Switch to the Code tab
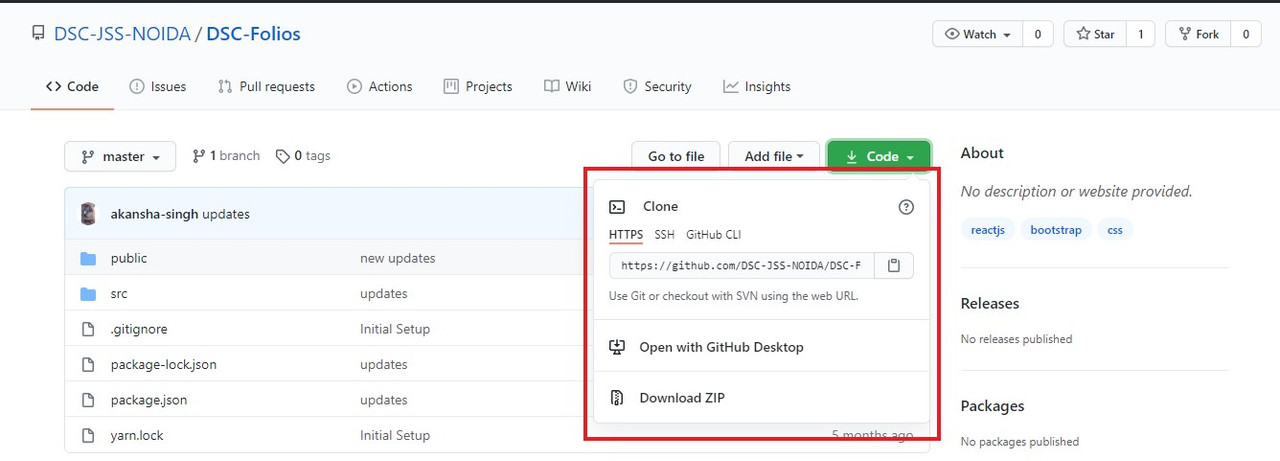Image resolution: width=1280 pixels, height=461 pixels. (72, 87)
